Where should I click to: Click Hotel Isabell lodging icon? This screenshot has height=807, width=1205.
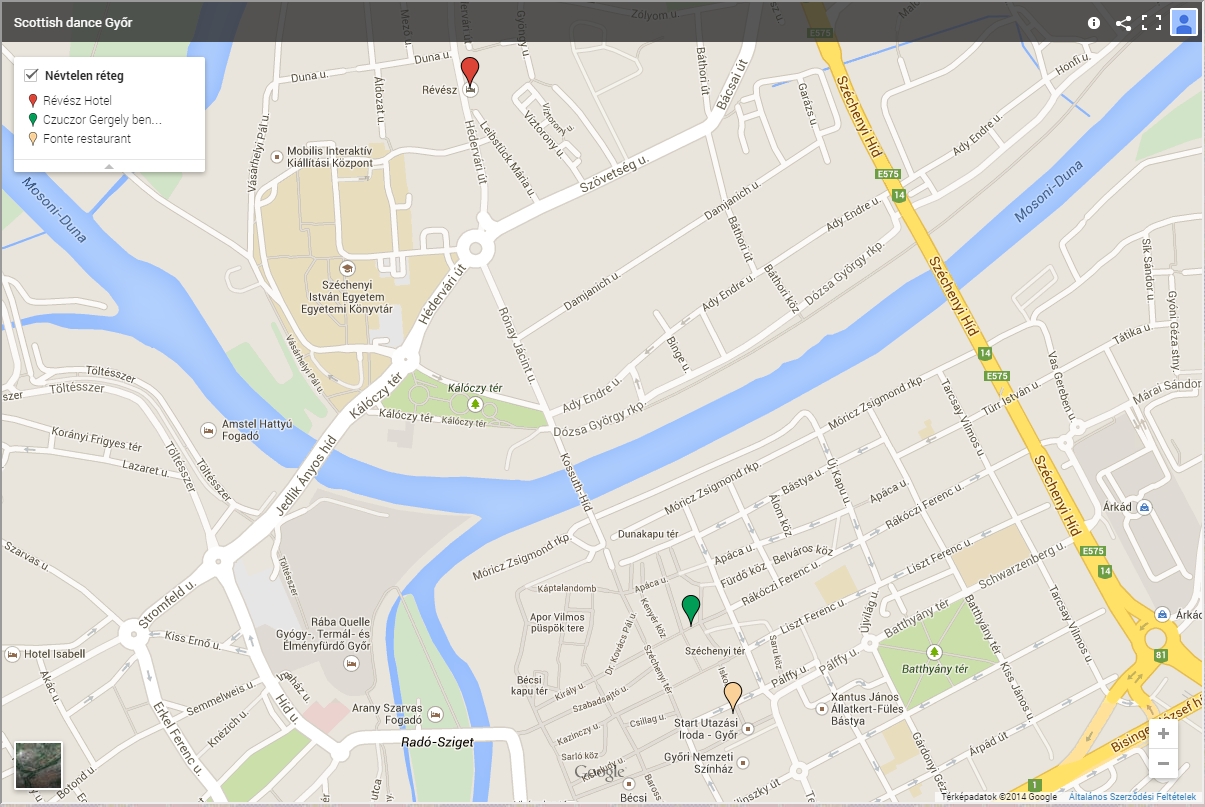click(x=13, y=655)
